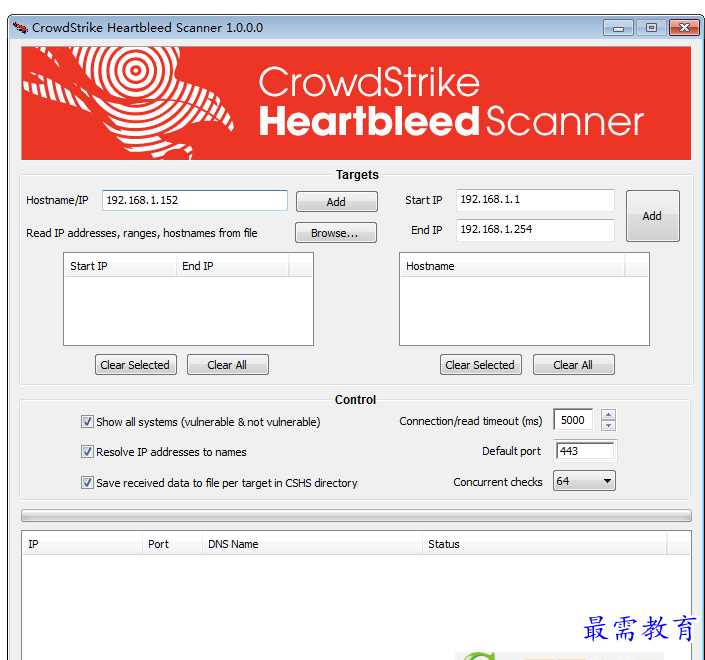Sort results by Port column header
The width and height of the screenshot is (705, 660).
point(173,544)
